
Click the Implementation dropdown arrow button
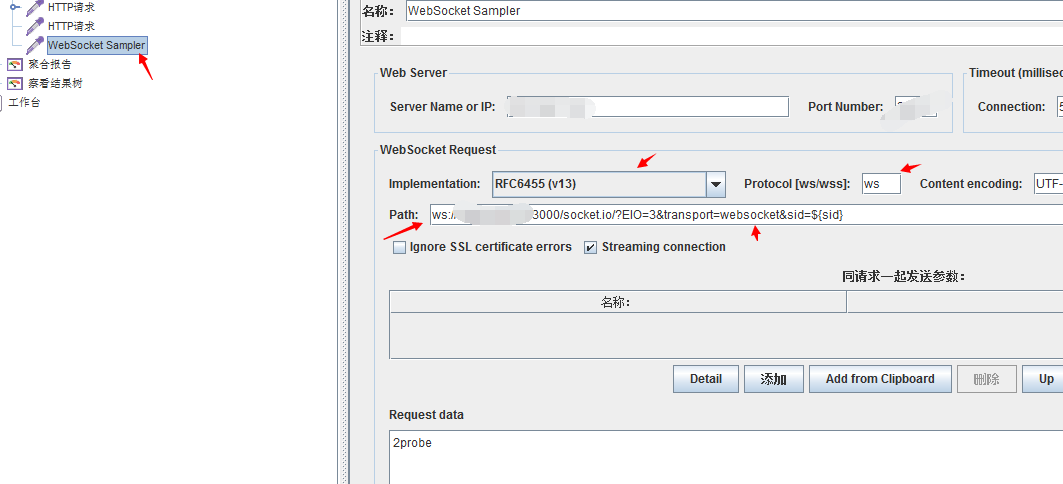tap(716, 184)
